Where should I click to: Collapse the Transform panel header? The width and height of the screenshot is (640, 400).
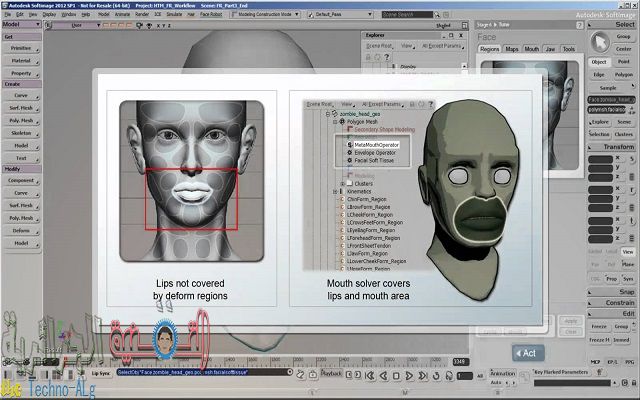(611, 147)
